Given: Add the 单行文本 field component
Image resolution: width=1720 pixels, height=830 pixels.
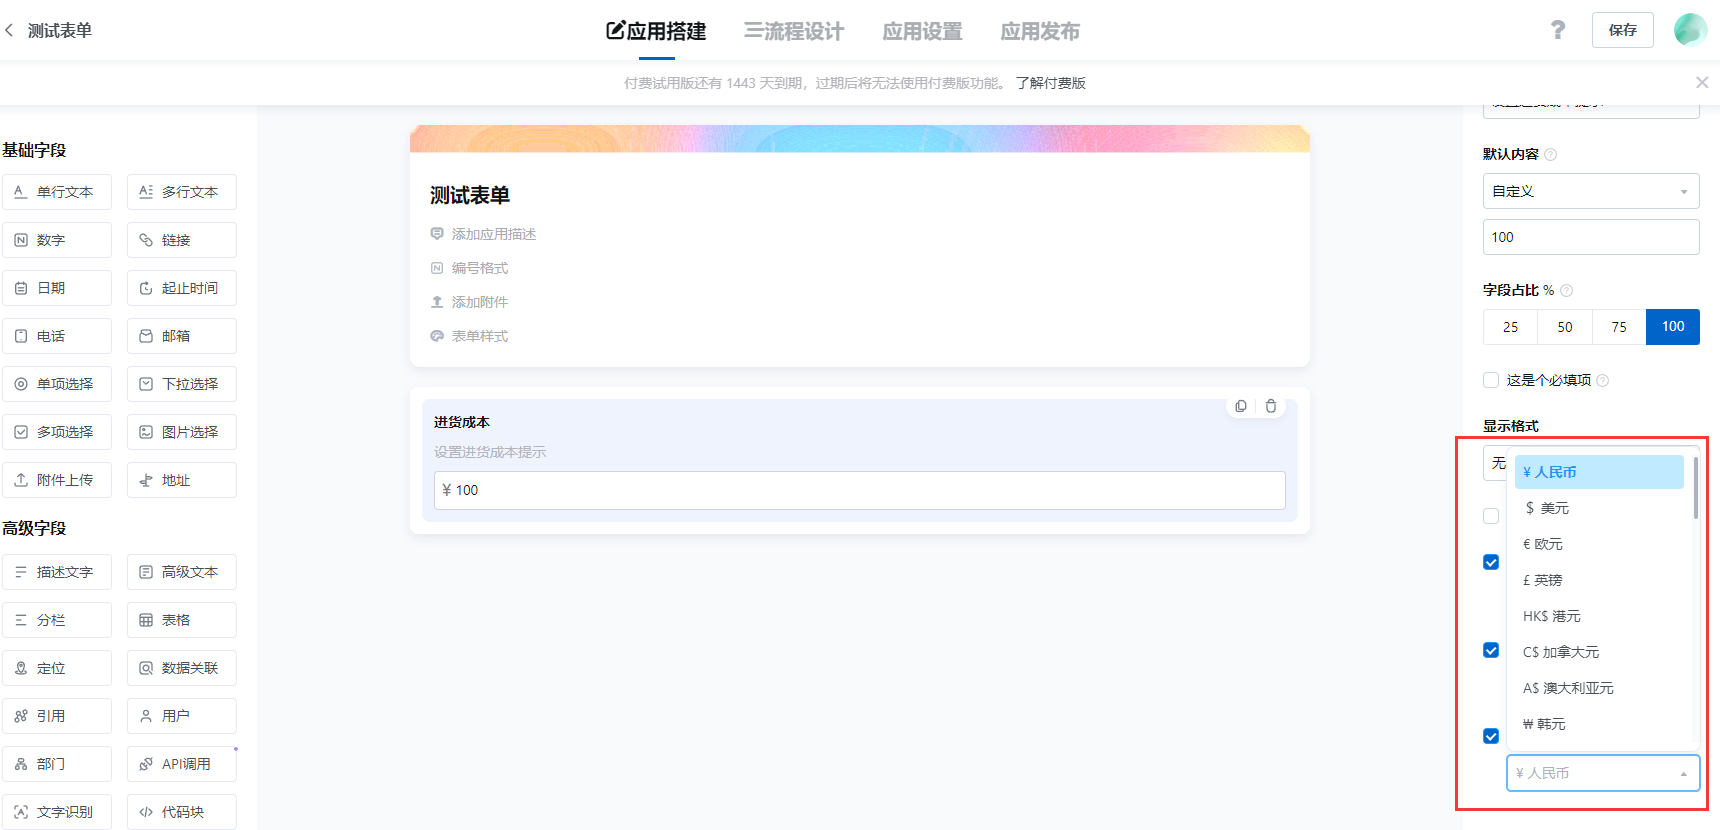Looking at the screenshot, I should (57, 192).
